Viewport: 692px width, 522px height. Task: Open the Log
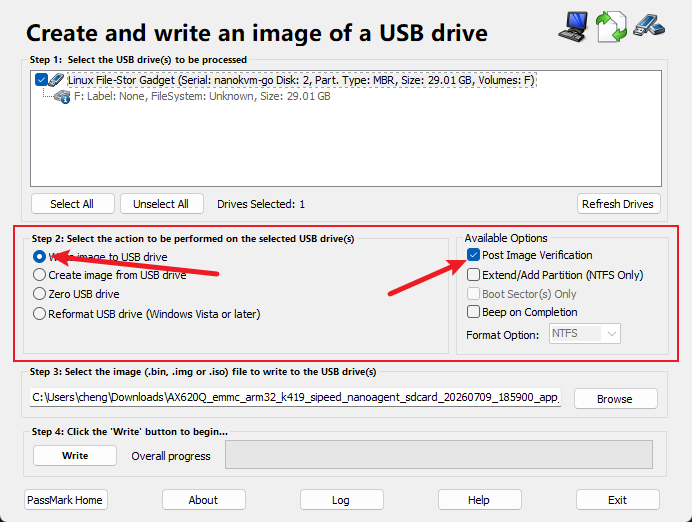point(342,500)
